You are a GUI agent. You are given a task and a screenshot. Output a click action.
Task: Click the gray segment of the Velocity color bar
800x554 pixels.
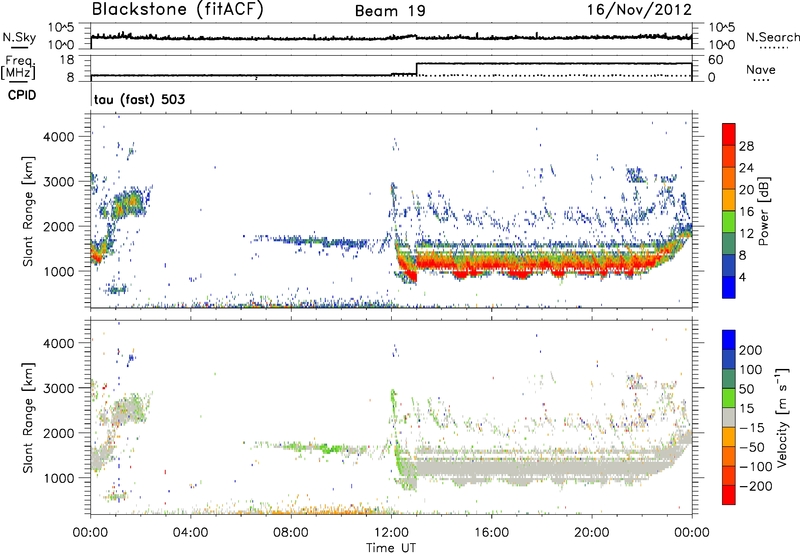pyautogui.click(x=729, y=417)
